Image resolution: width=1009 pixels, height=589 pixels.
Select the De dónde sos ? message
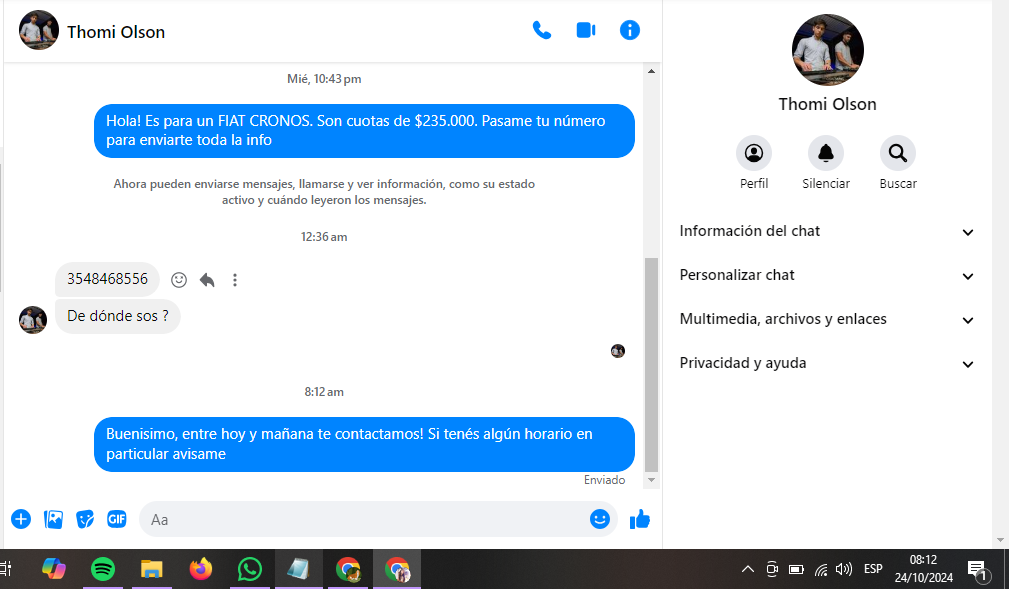tap(118, 316)
